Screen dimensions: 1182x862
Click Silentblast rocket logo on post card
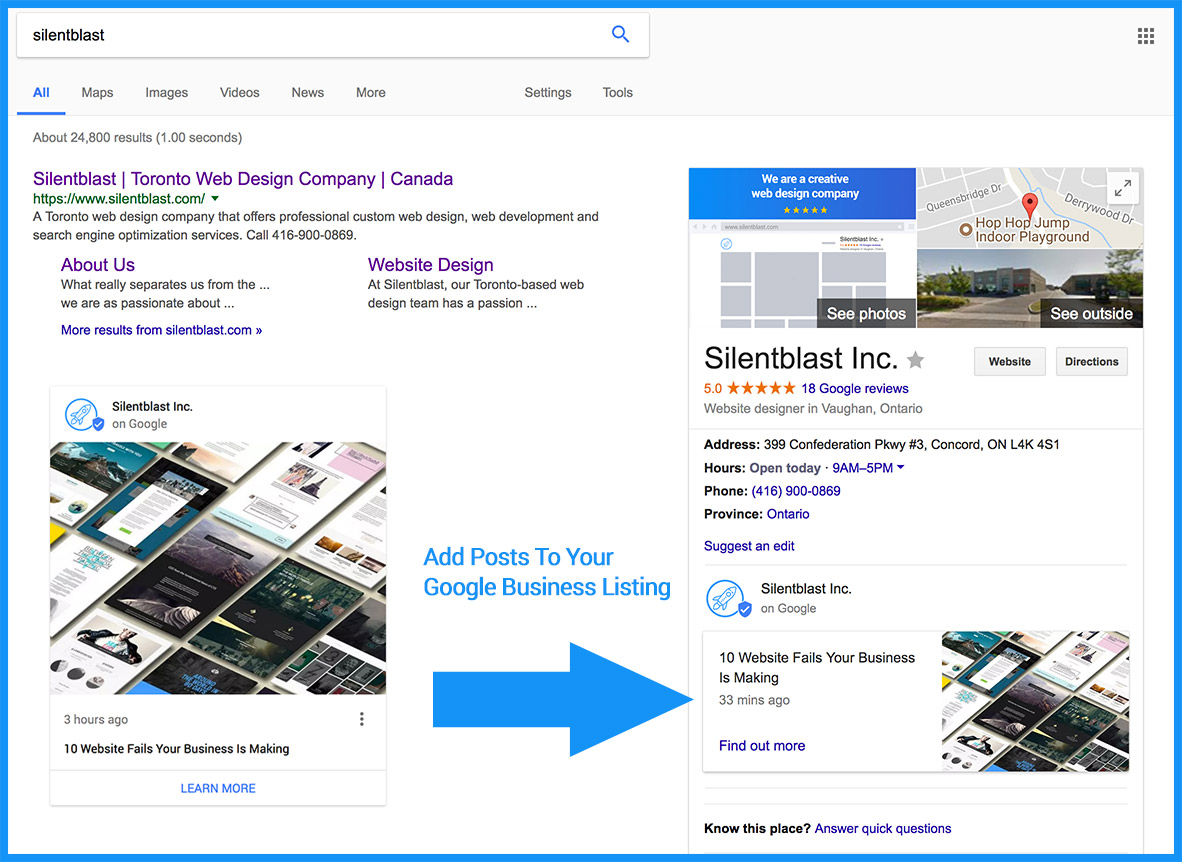pos(84,414)
